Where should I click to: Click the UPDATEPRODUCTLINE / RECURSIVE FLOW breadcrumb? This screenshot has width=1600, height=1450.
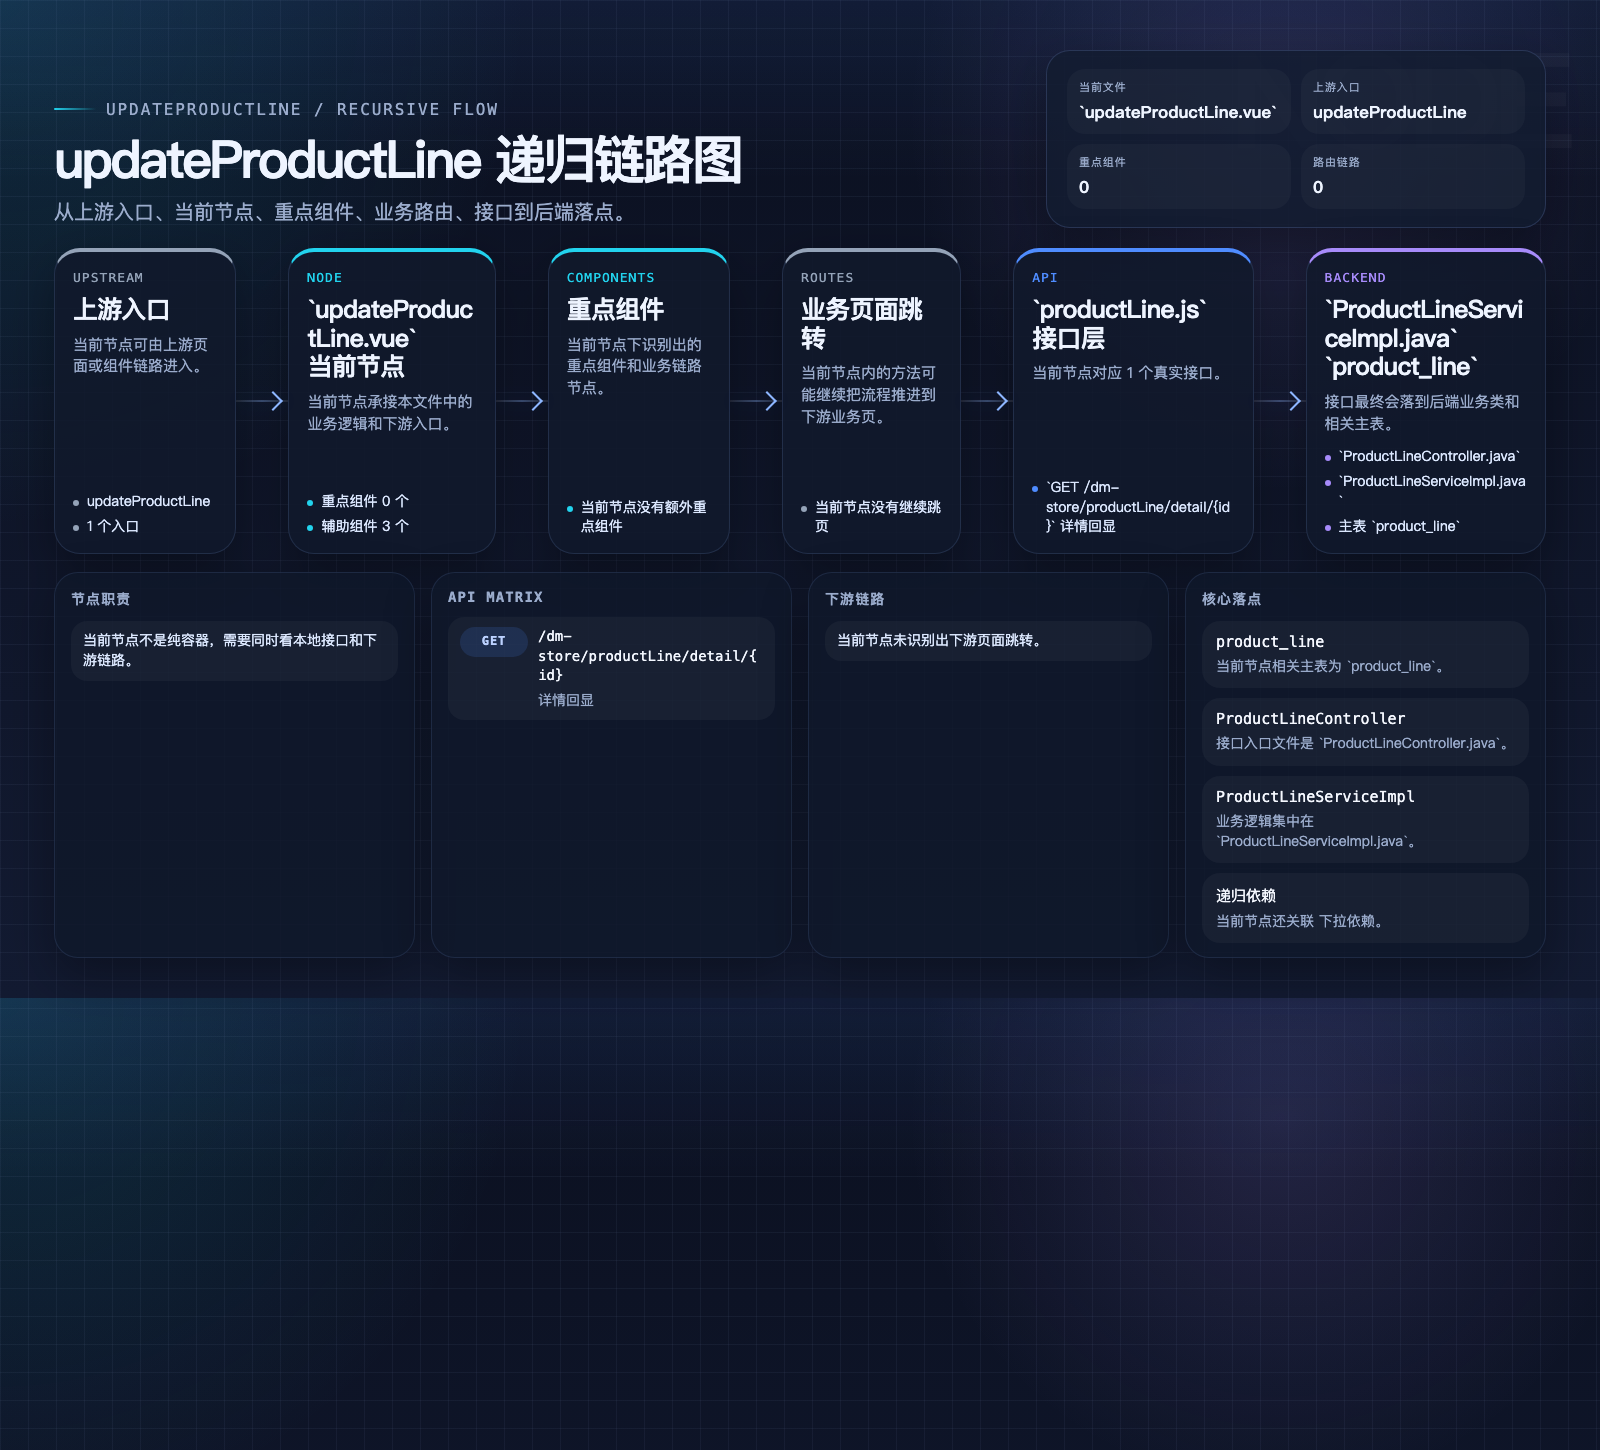(301, 109)
